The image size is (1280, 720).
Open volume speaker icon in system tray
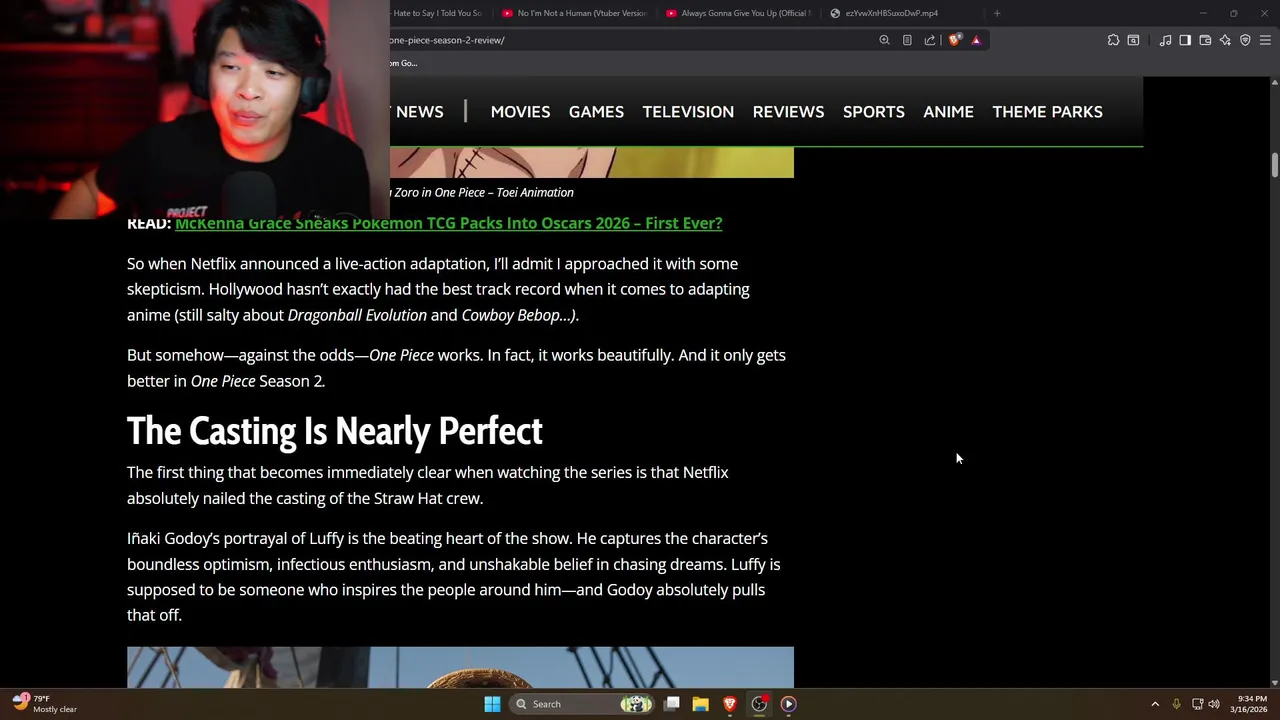click(x=1214, y=704)
